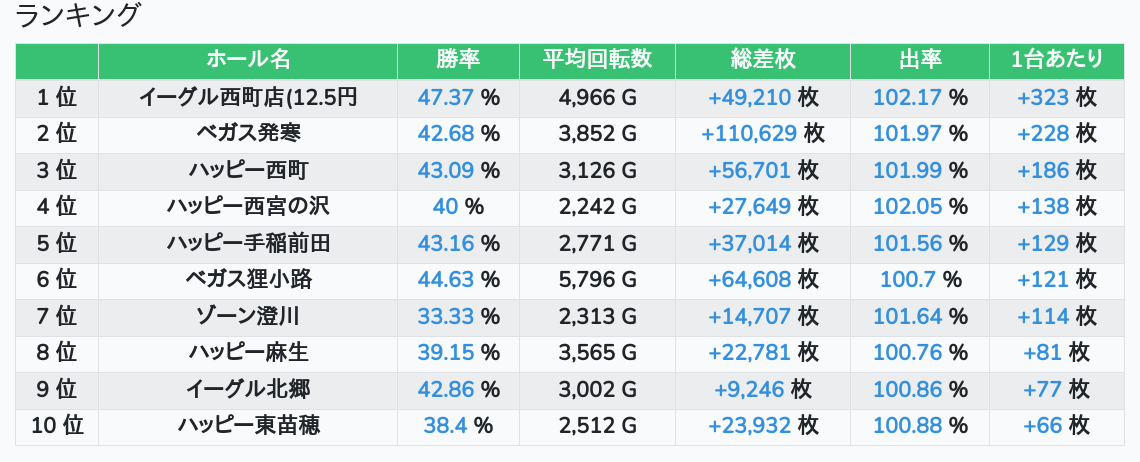Open hall イーグル西町店(12.5円
This screenshot has width=1140, height=462.
[248, 97]
